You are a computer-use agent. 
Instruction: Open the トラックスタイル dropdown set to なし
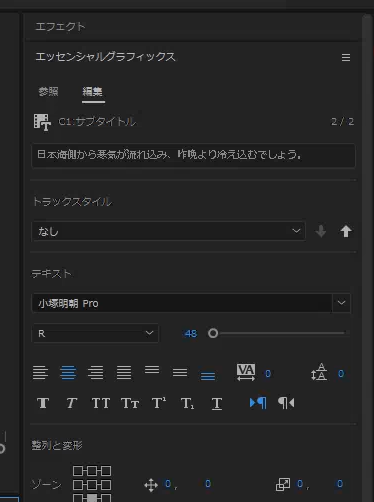(x=168, y=231)
